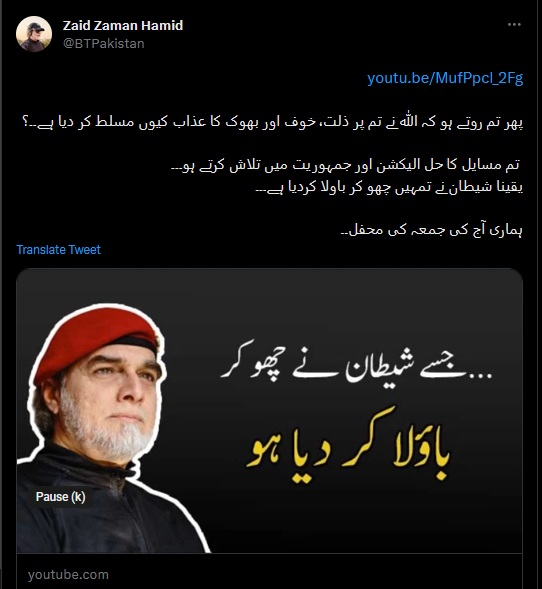Follow the youtu.be/MufPpcl_2Fg link

click(445, 78)
